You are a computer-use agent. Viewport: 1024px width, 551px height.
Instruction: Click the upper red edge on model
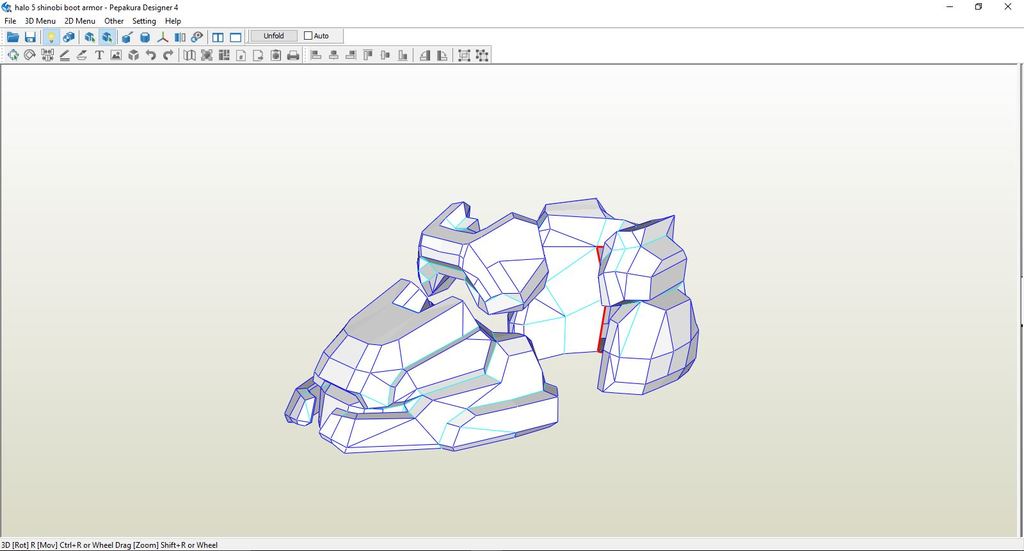(600, 255)
